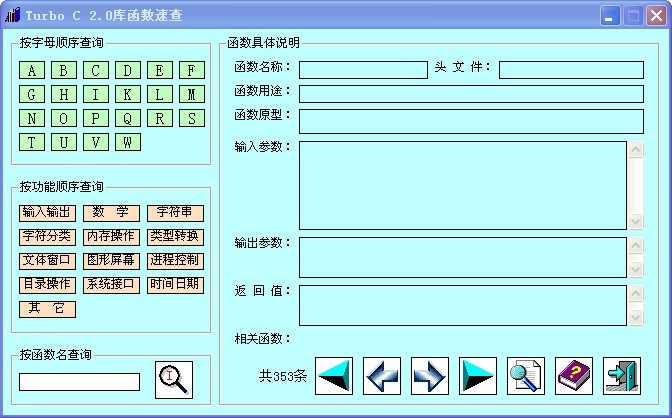
Task: Go to the previous record with the blue left arrow
Action: [x=382, y=376]
